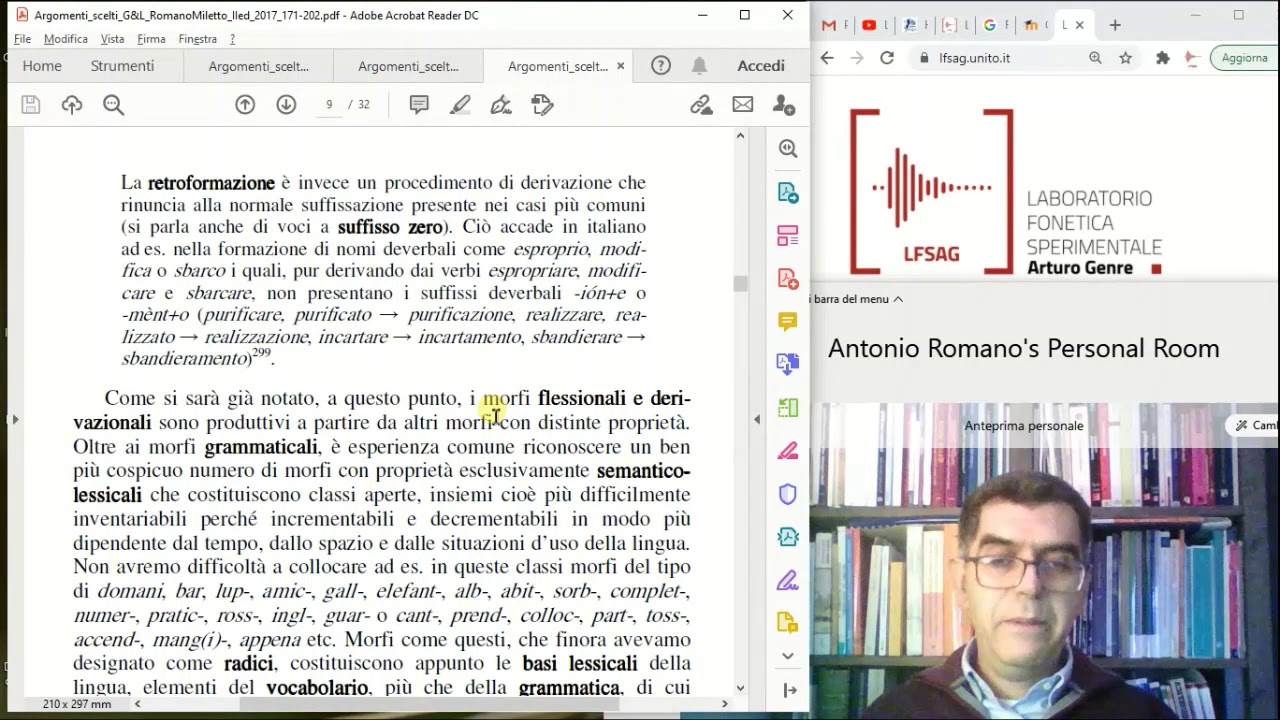The height and width of the screenshot is (720, 1280).
Task: Go to next page arrow
Action: click(286, 104)
